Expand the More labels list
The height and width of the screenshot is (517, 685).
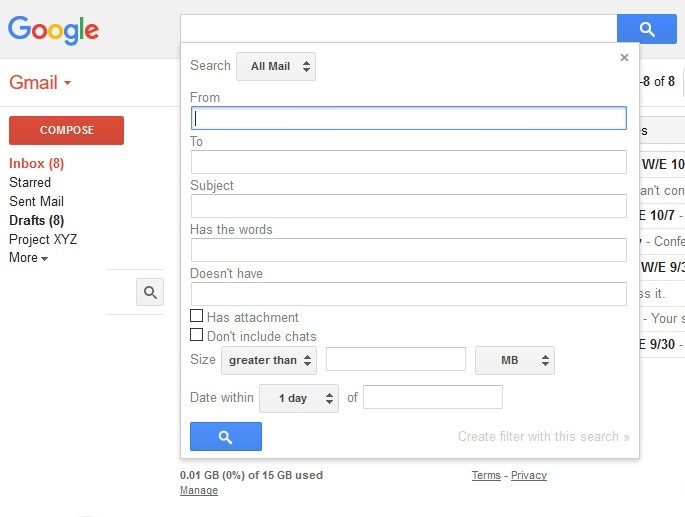28,257
